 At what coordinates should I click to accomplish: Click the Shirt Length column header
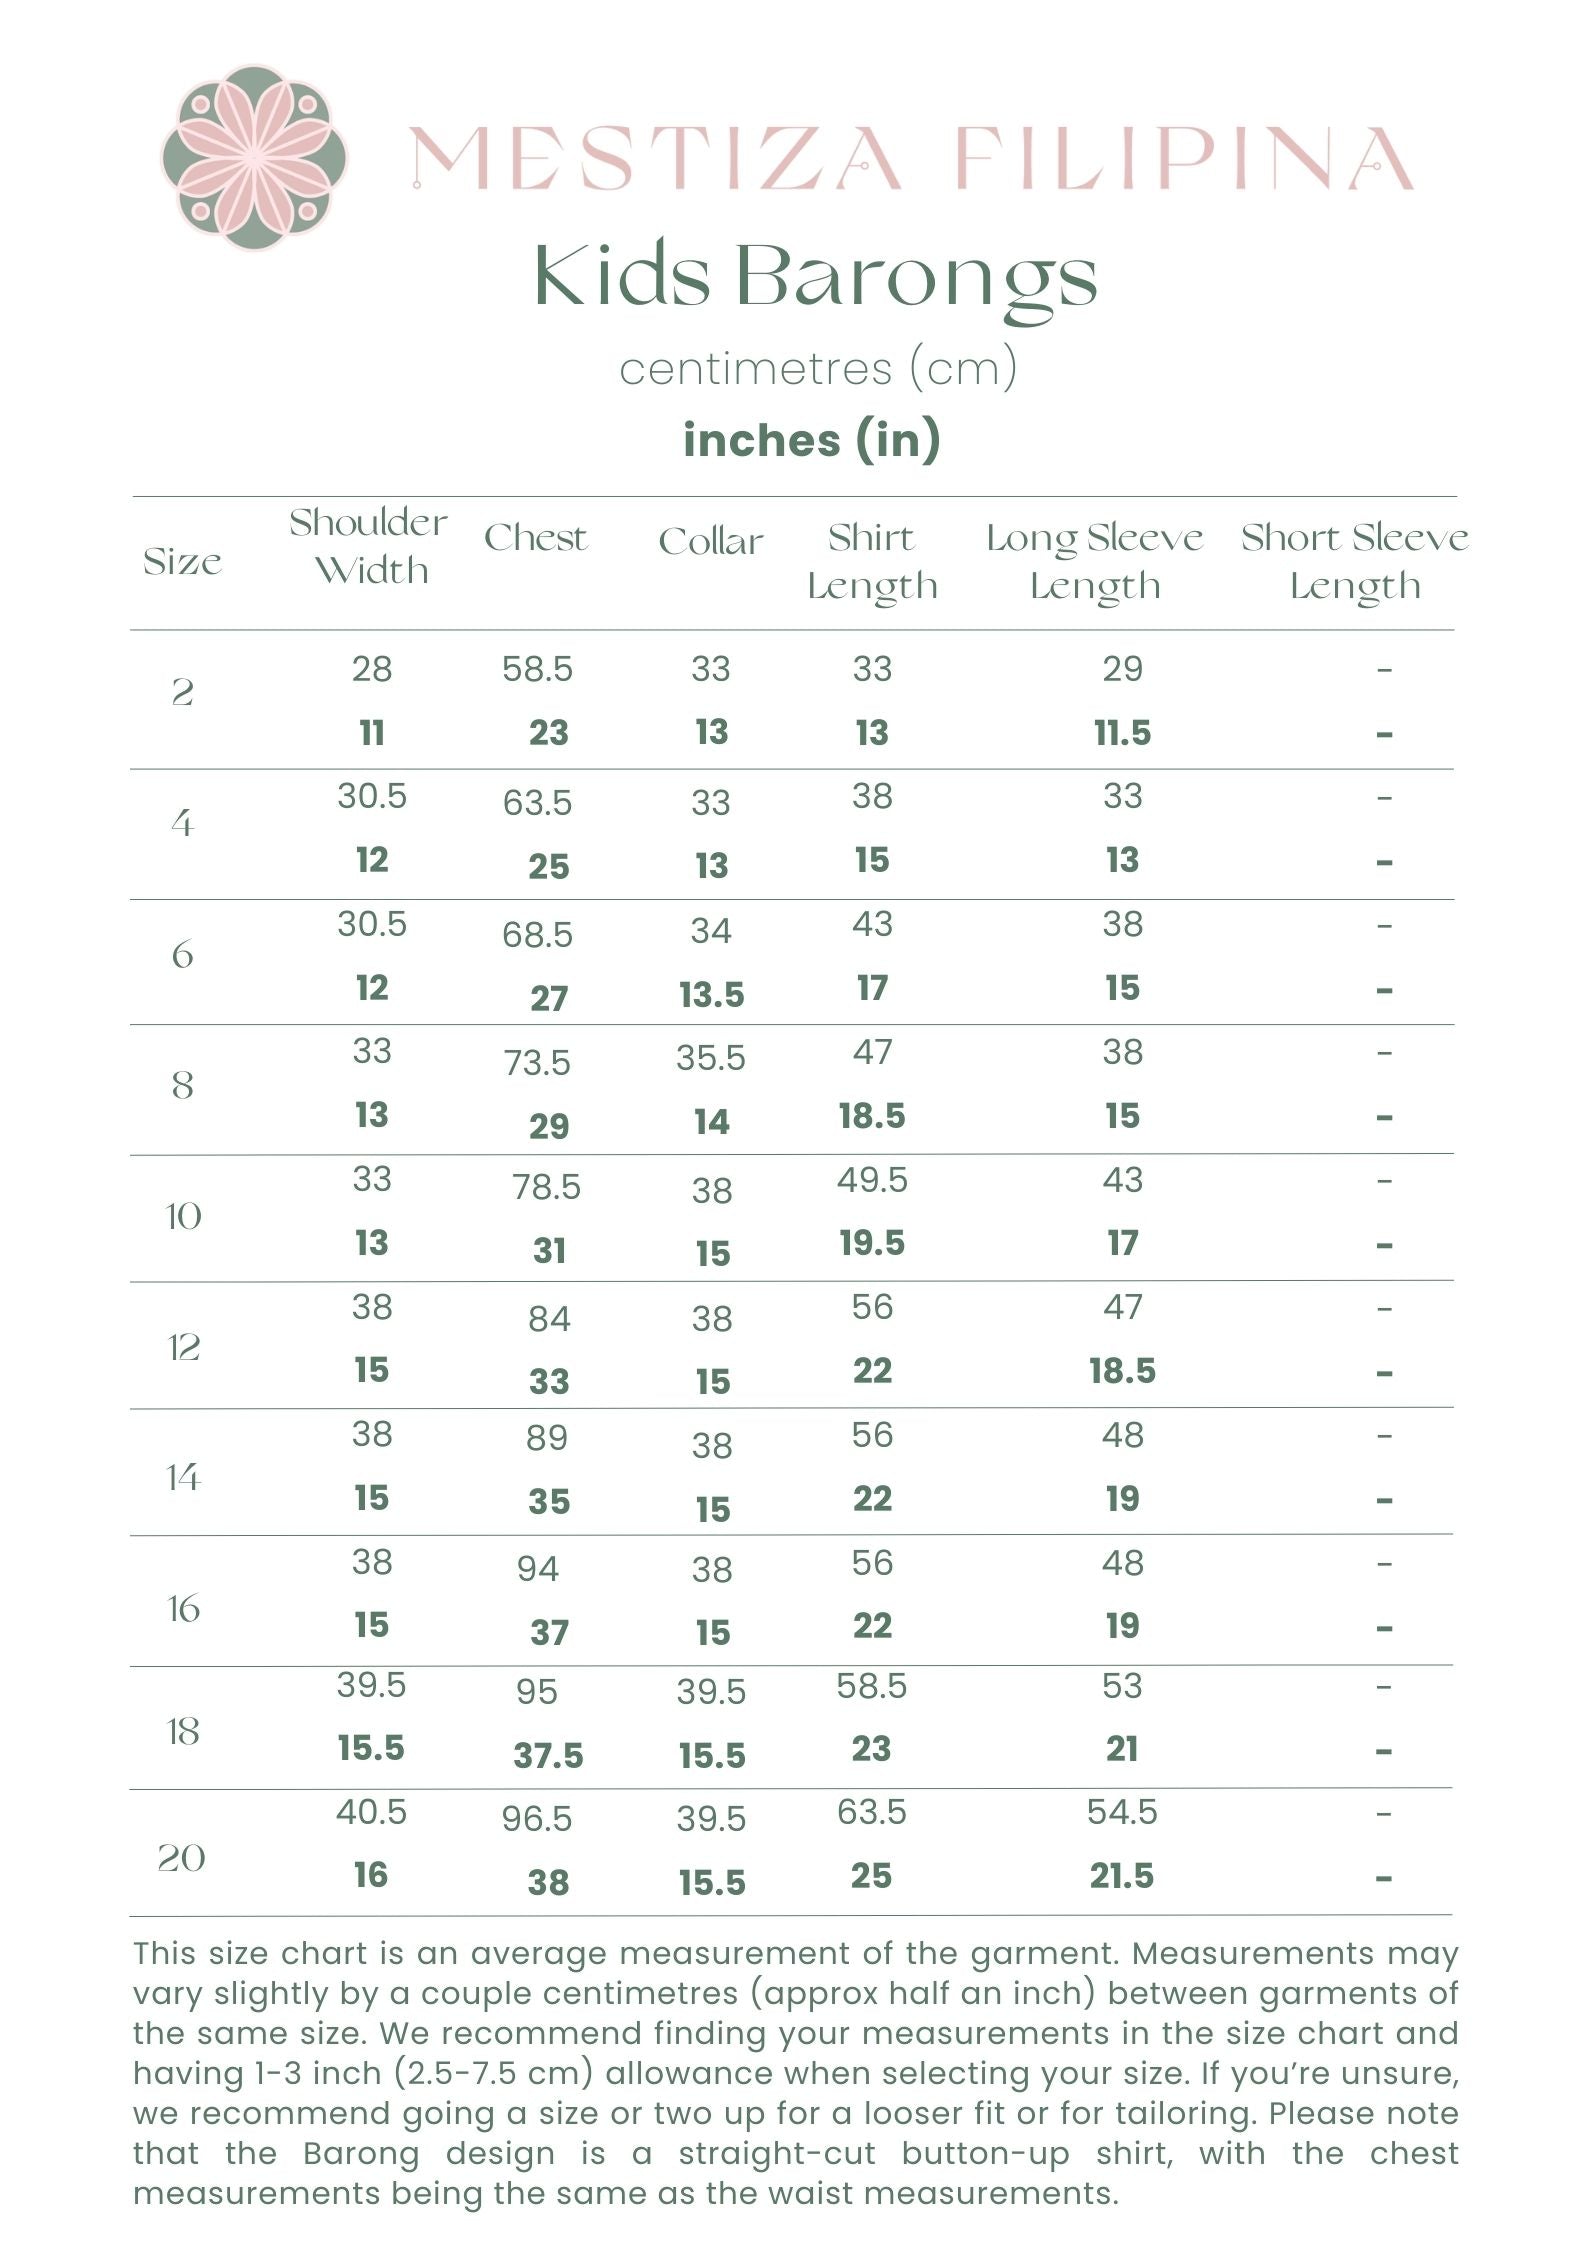(x=872, y=562)
